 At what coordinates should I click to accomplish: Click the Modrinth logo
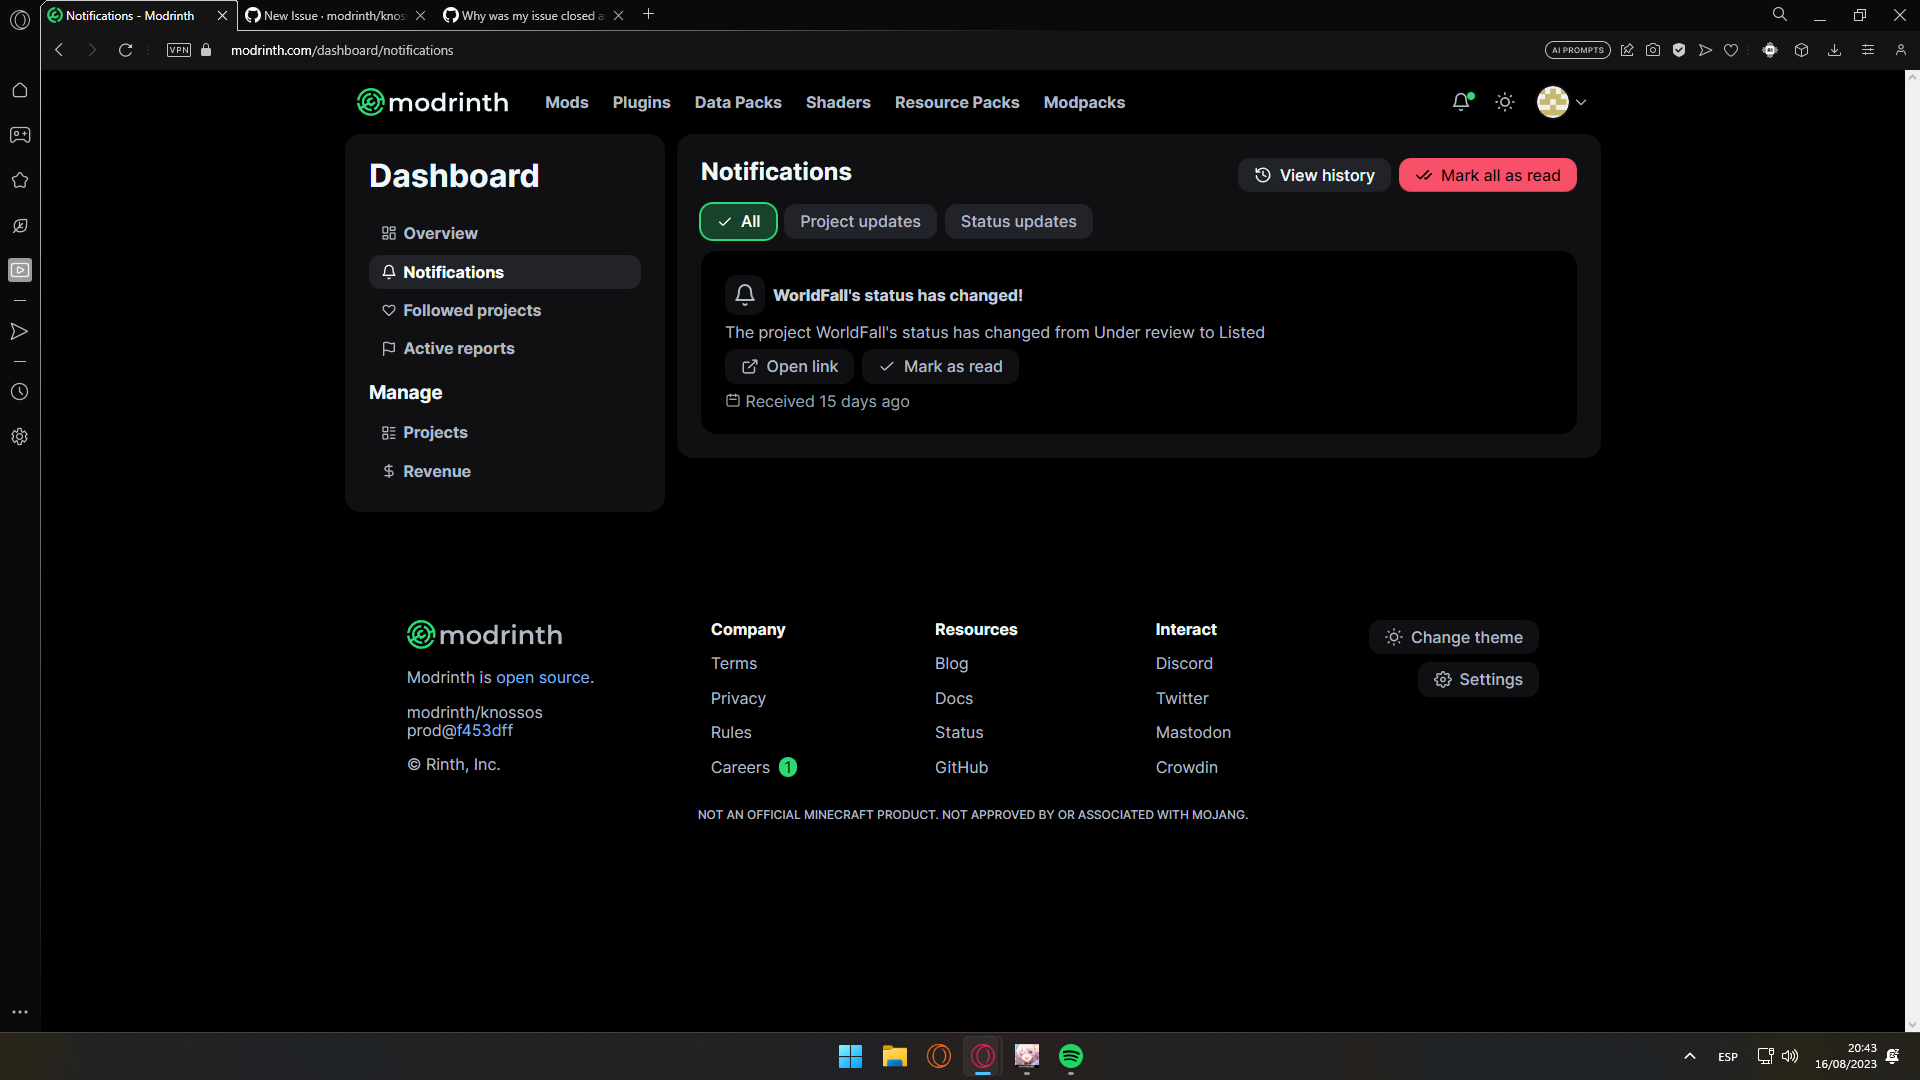click(x=432, y=101)
